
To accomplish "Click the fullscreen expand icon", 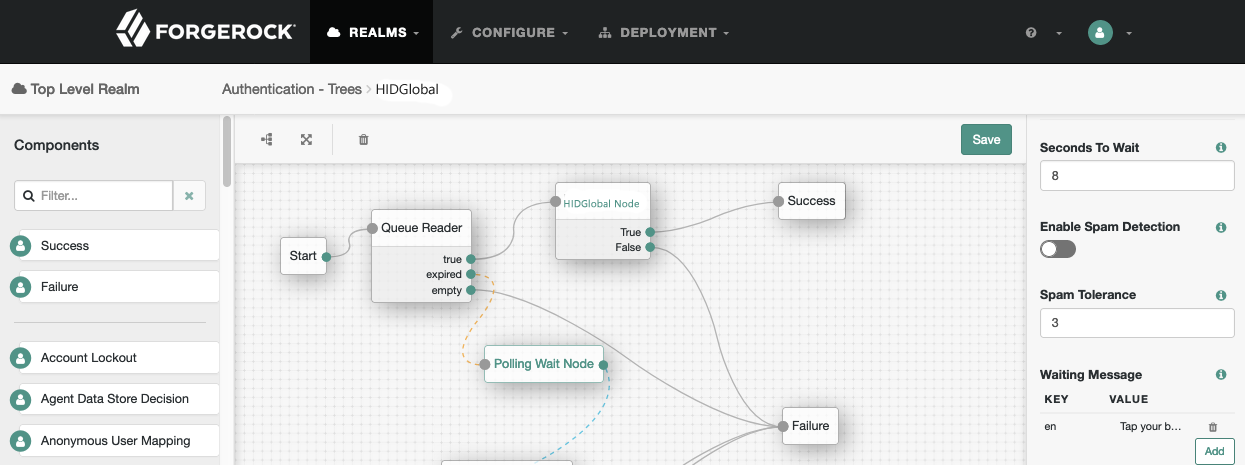I will (x=307, y=139).
